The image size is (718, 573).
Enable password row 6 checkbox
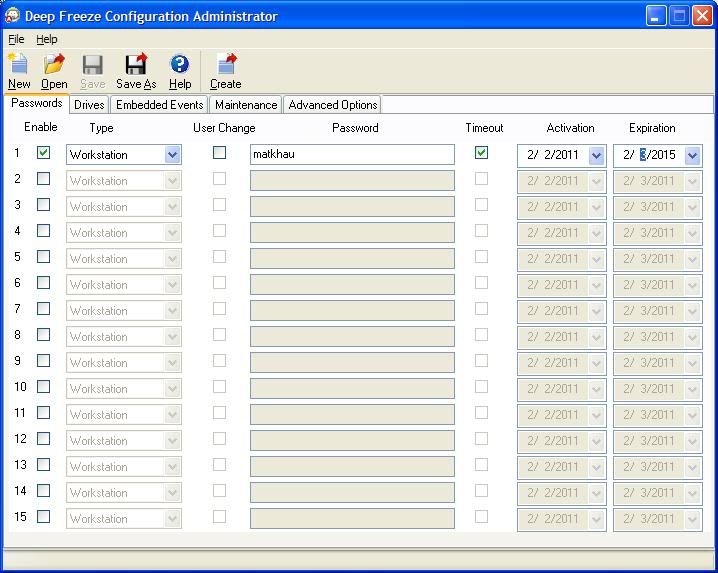click(x=44, y=283)
